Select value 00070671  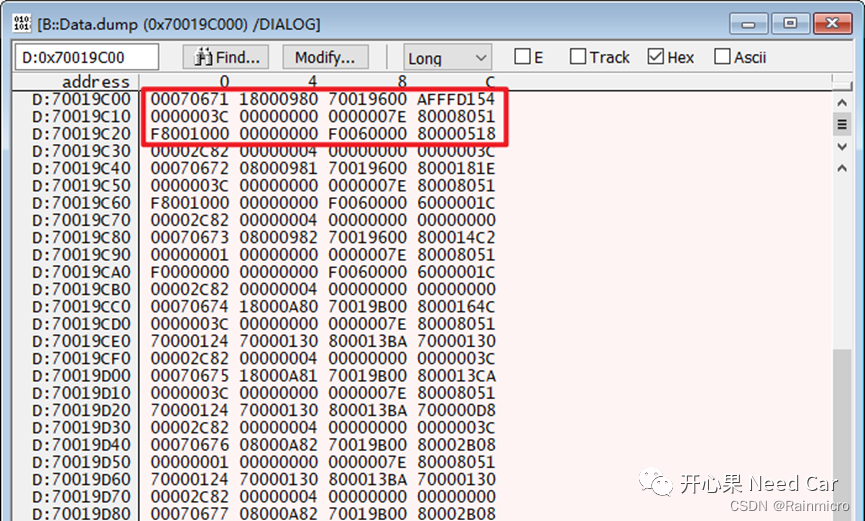(190, 99)
